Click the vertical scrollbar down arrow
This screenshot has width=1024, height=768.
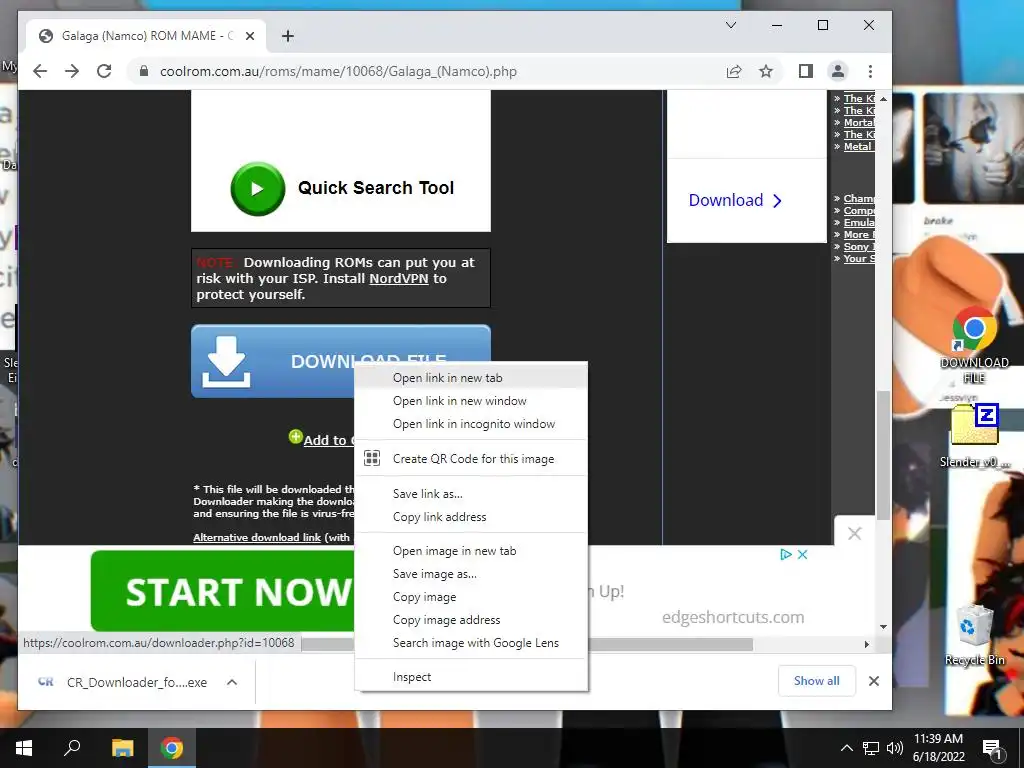click(884, 627)
